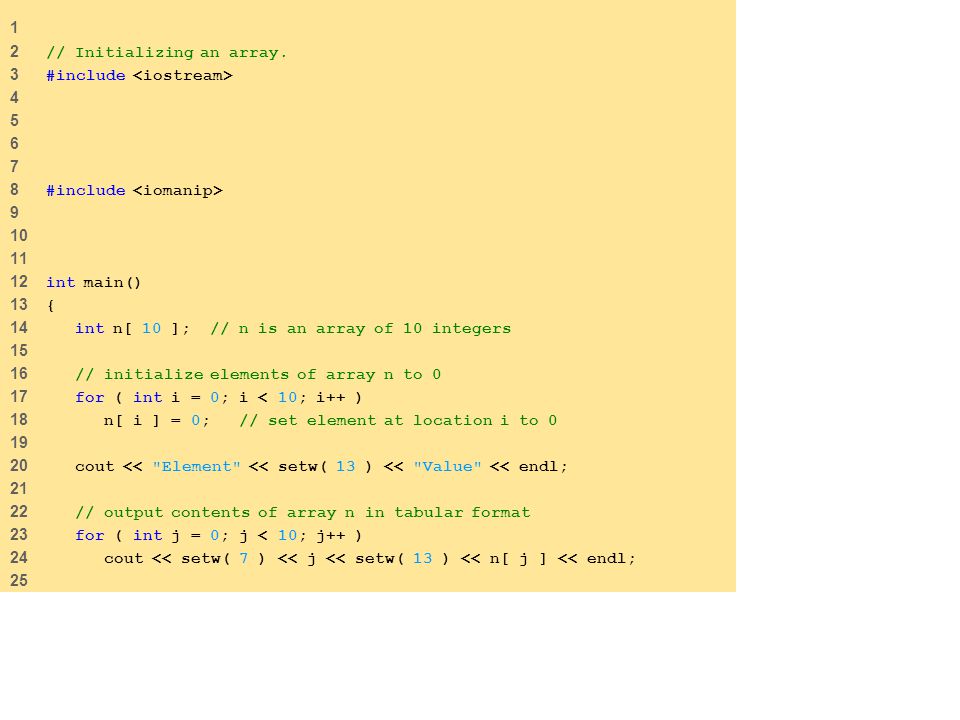Screen dimensions: 960x720
Task: Click 'endl;' at end of line 20
Action: [543, 467]
